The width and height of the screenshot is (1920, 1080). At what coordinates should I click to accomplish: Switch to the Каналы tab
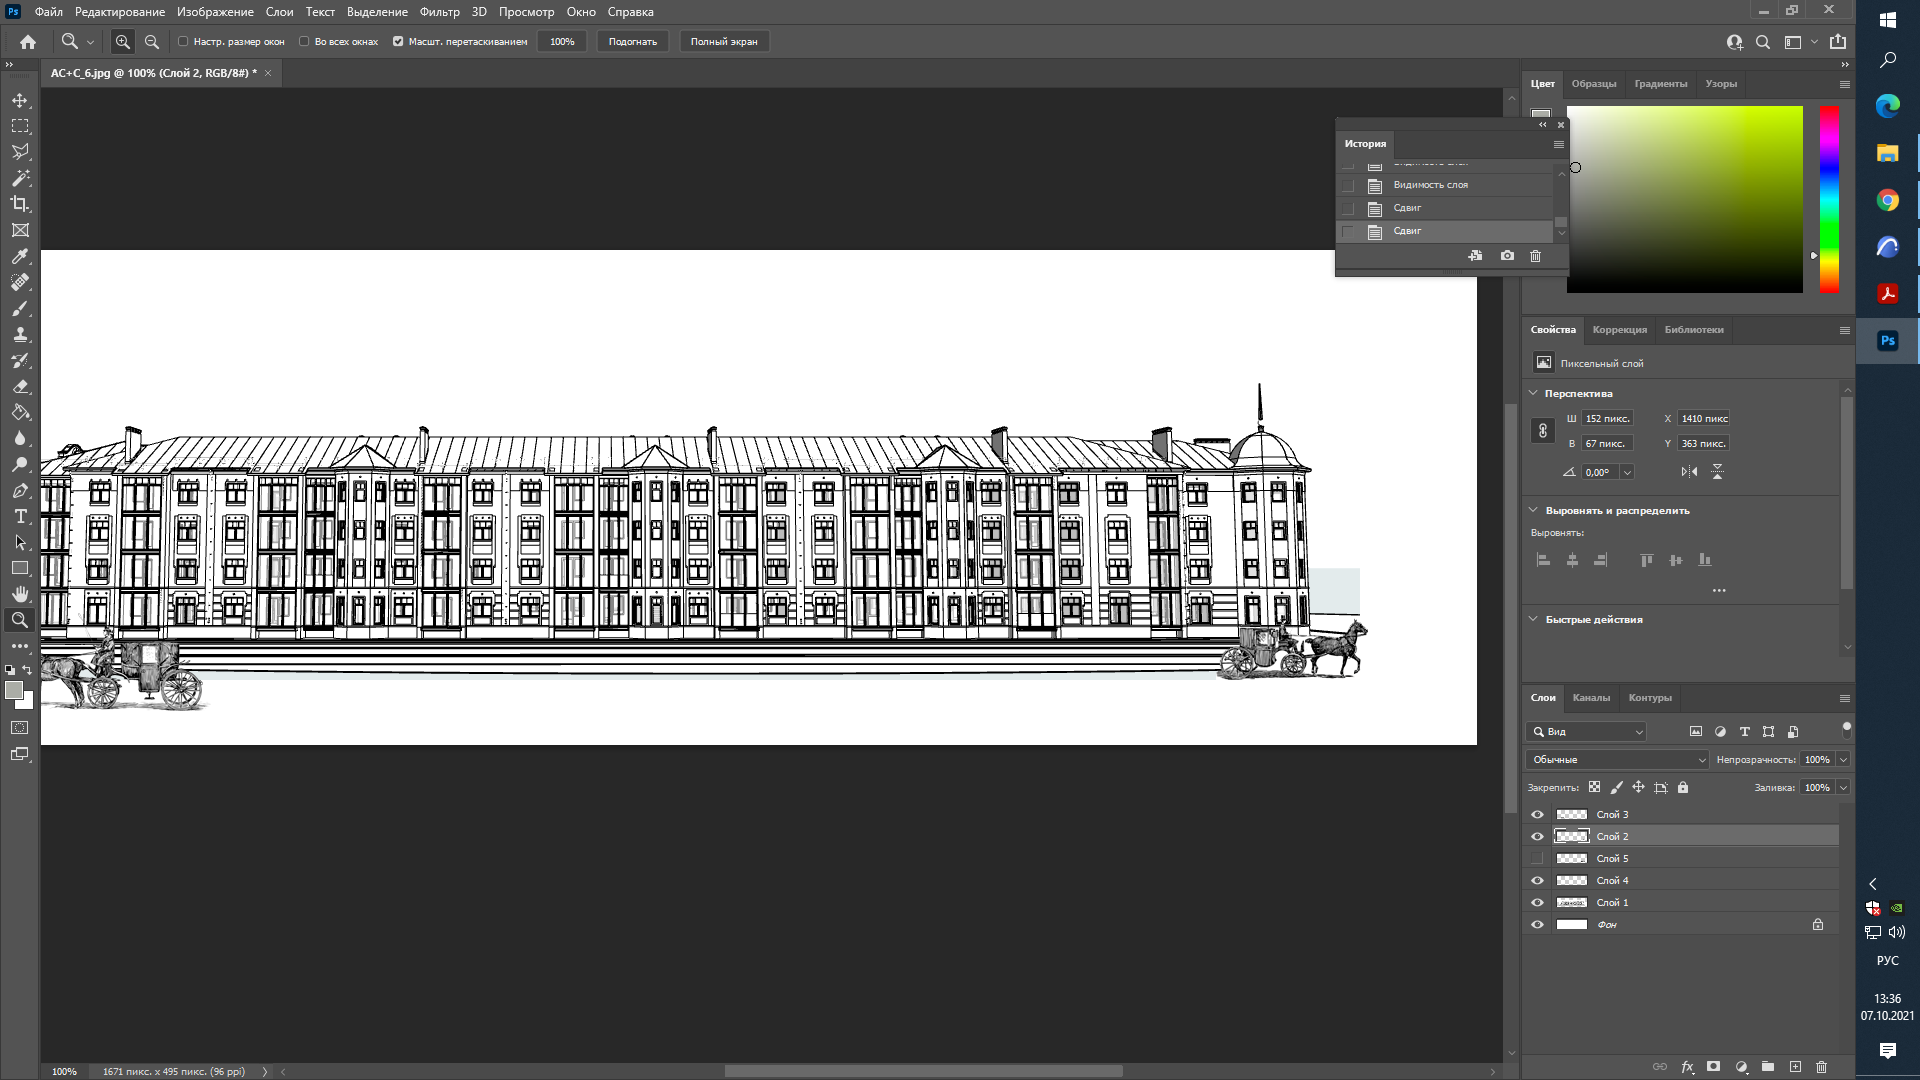point(1591,698)
